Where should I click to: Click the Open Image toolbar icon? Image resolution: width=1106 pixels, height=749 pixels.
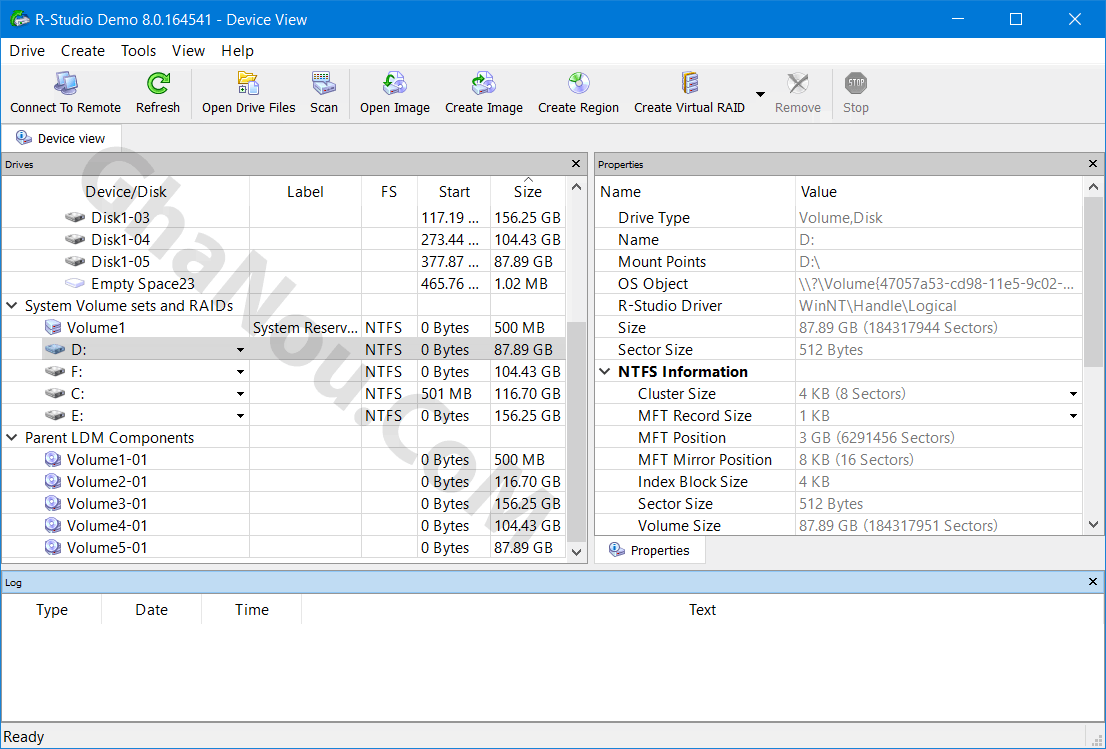[x=395, y=83]
